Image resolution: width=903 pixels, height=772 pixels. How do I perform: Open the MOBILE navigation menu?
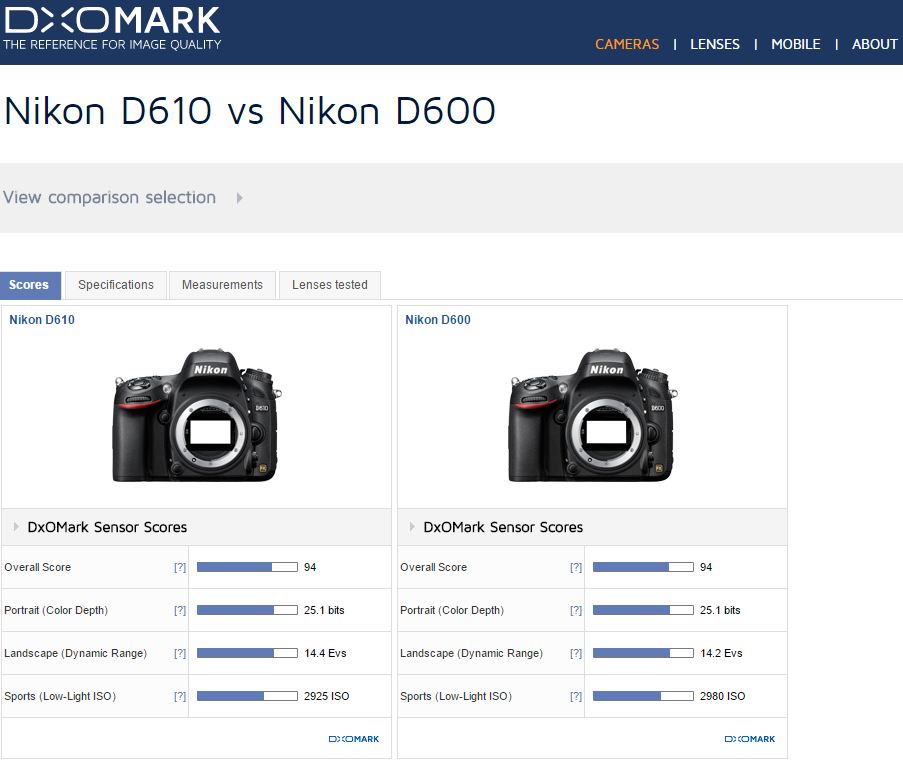pyautogui.click(x=795, y=44)
